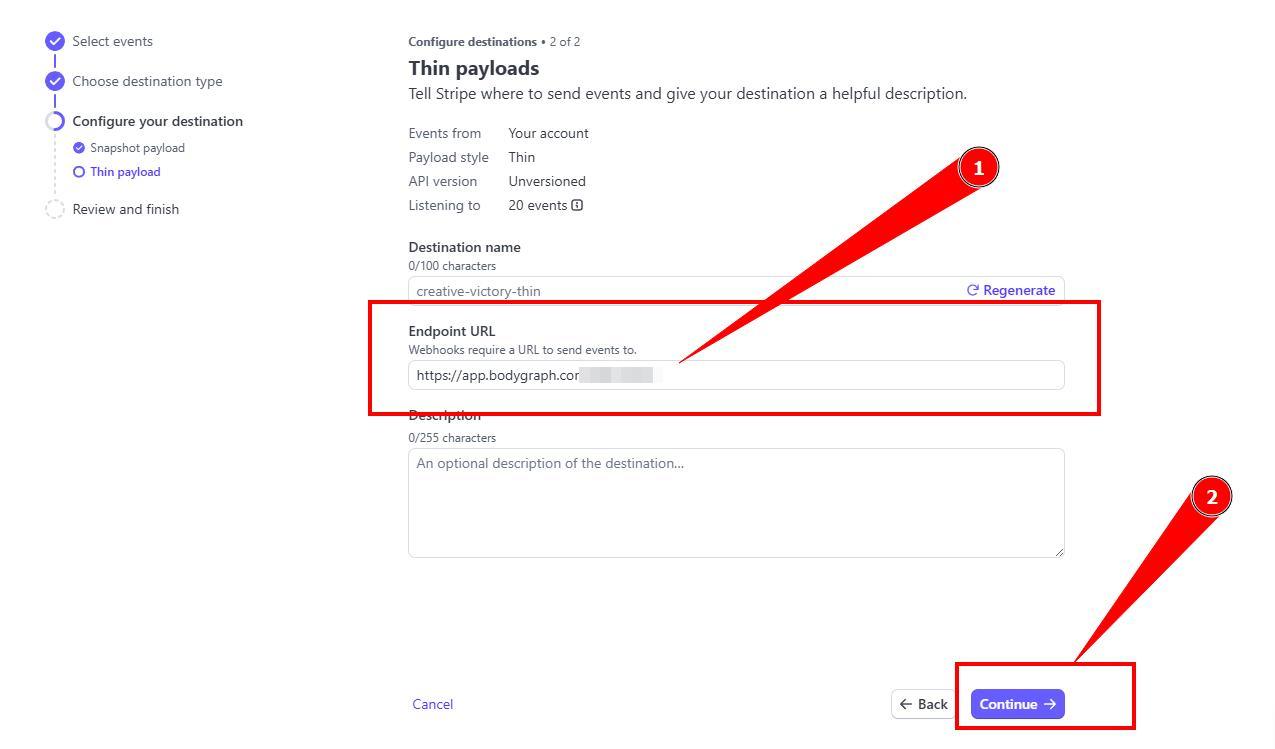This screenshot has height=749, width=1275.
Task: Open the info icon beside 20 events
Action: (x=577, y=205)
